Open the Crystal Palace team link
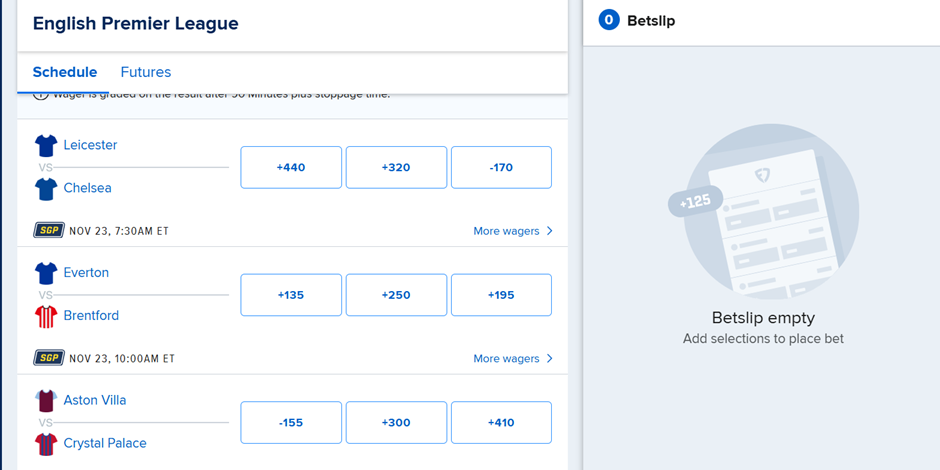The width and height of the screenshot is (940, 470). pos(105,444)
